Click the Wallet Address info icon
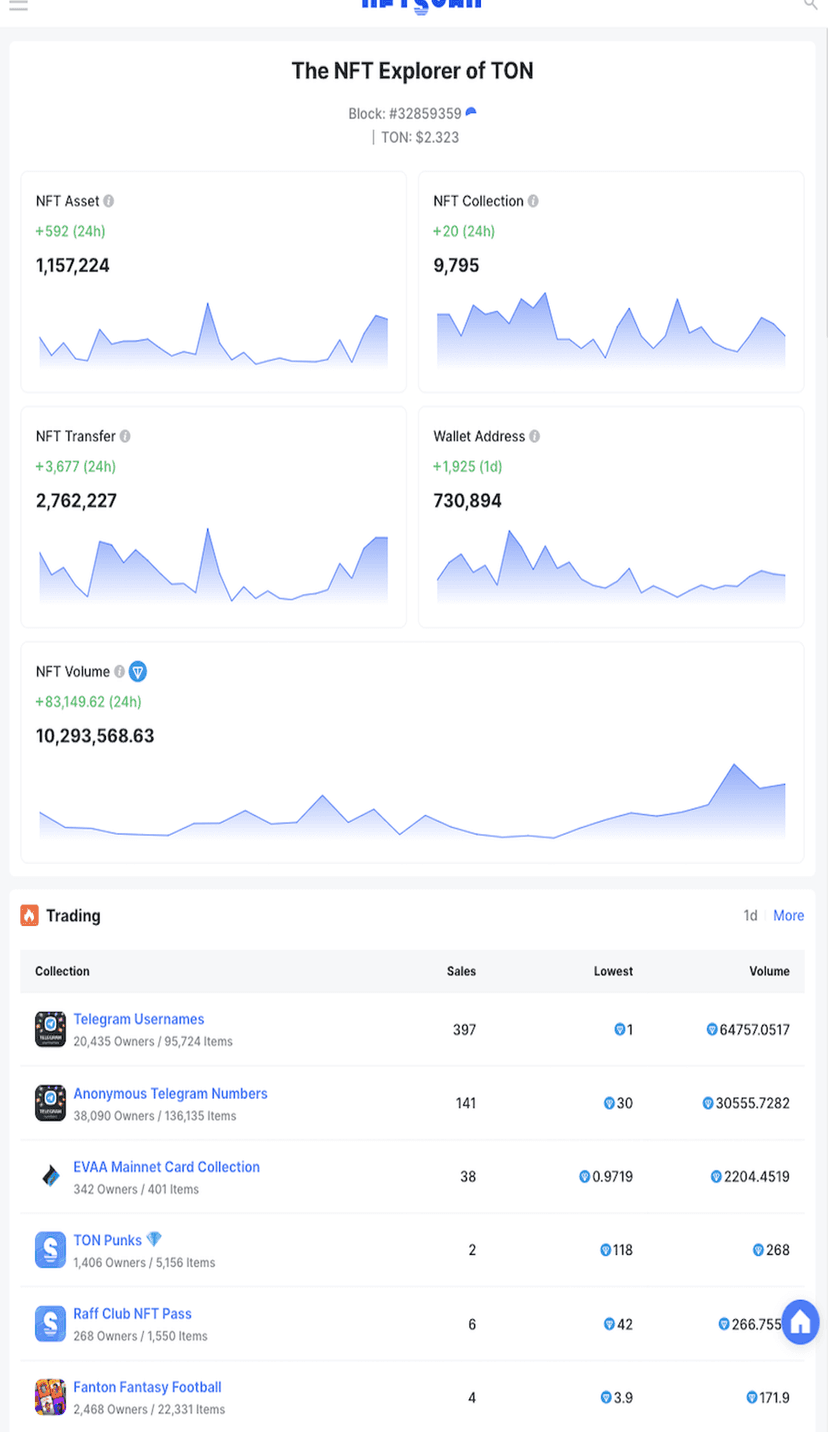 point(535,436)
